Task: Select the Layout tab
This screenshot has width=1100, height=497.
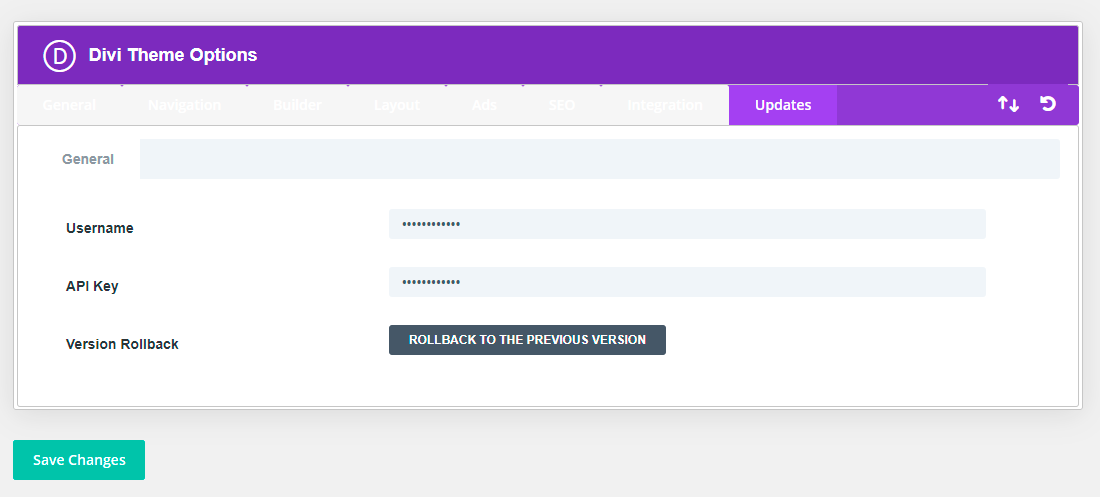Action: 396,105
